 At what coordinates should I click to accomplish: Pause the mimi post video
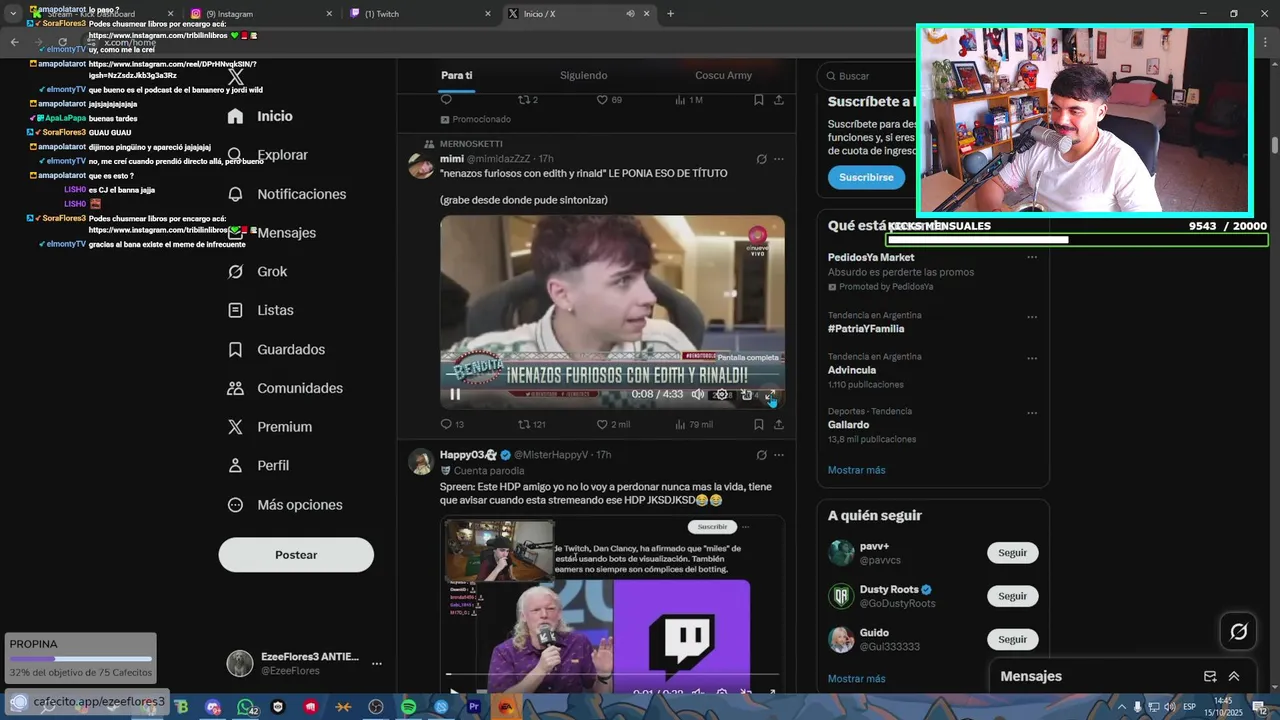[x=455, y=394]
